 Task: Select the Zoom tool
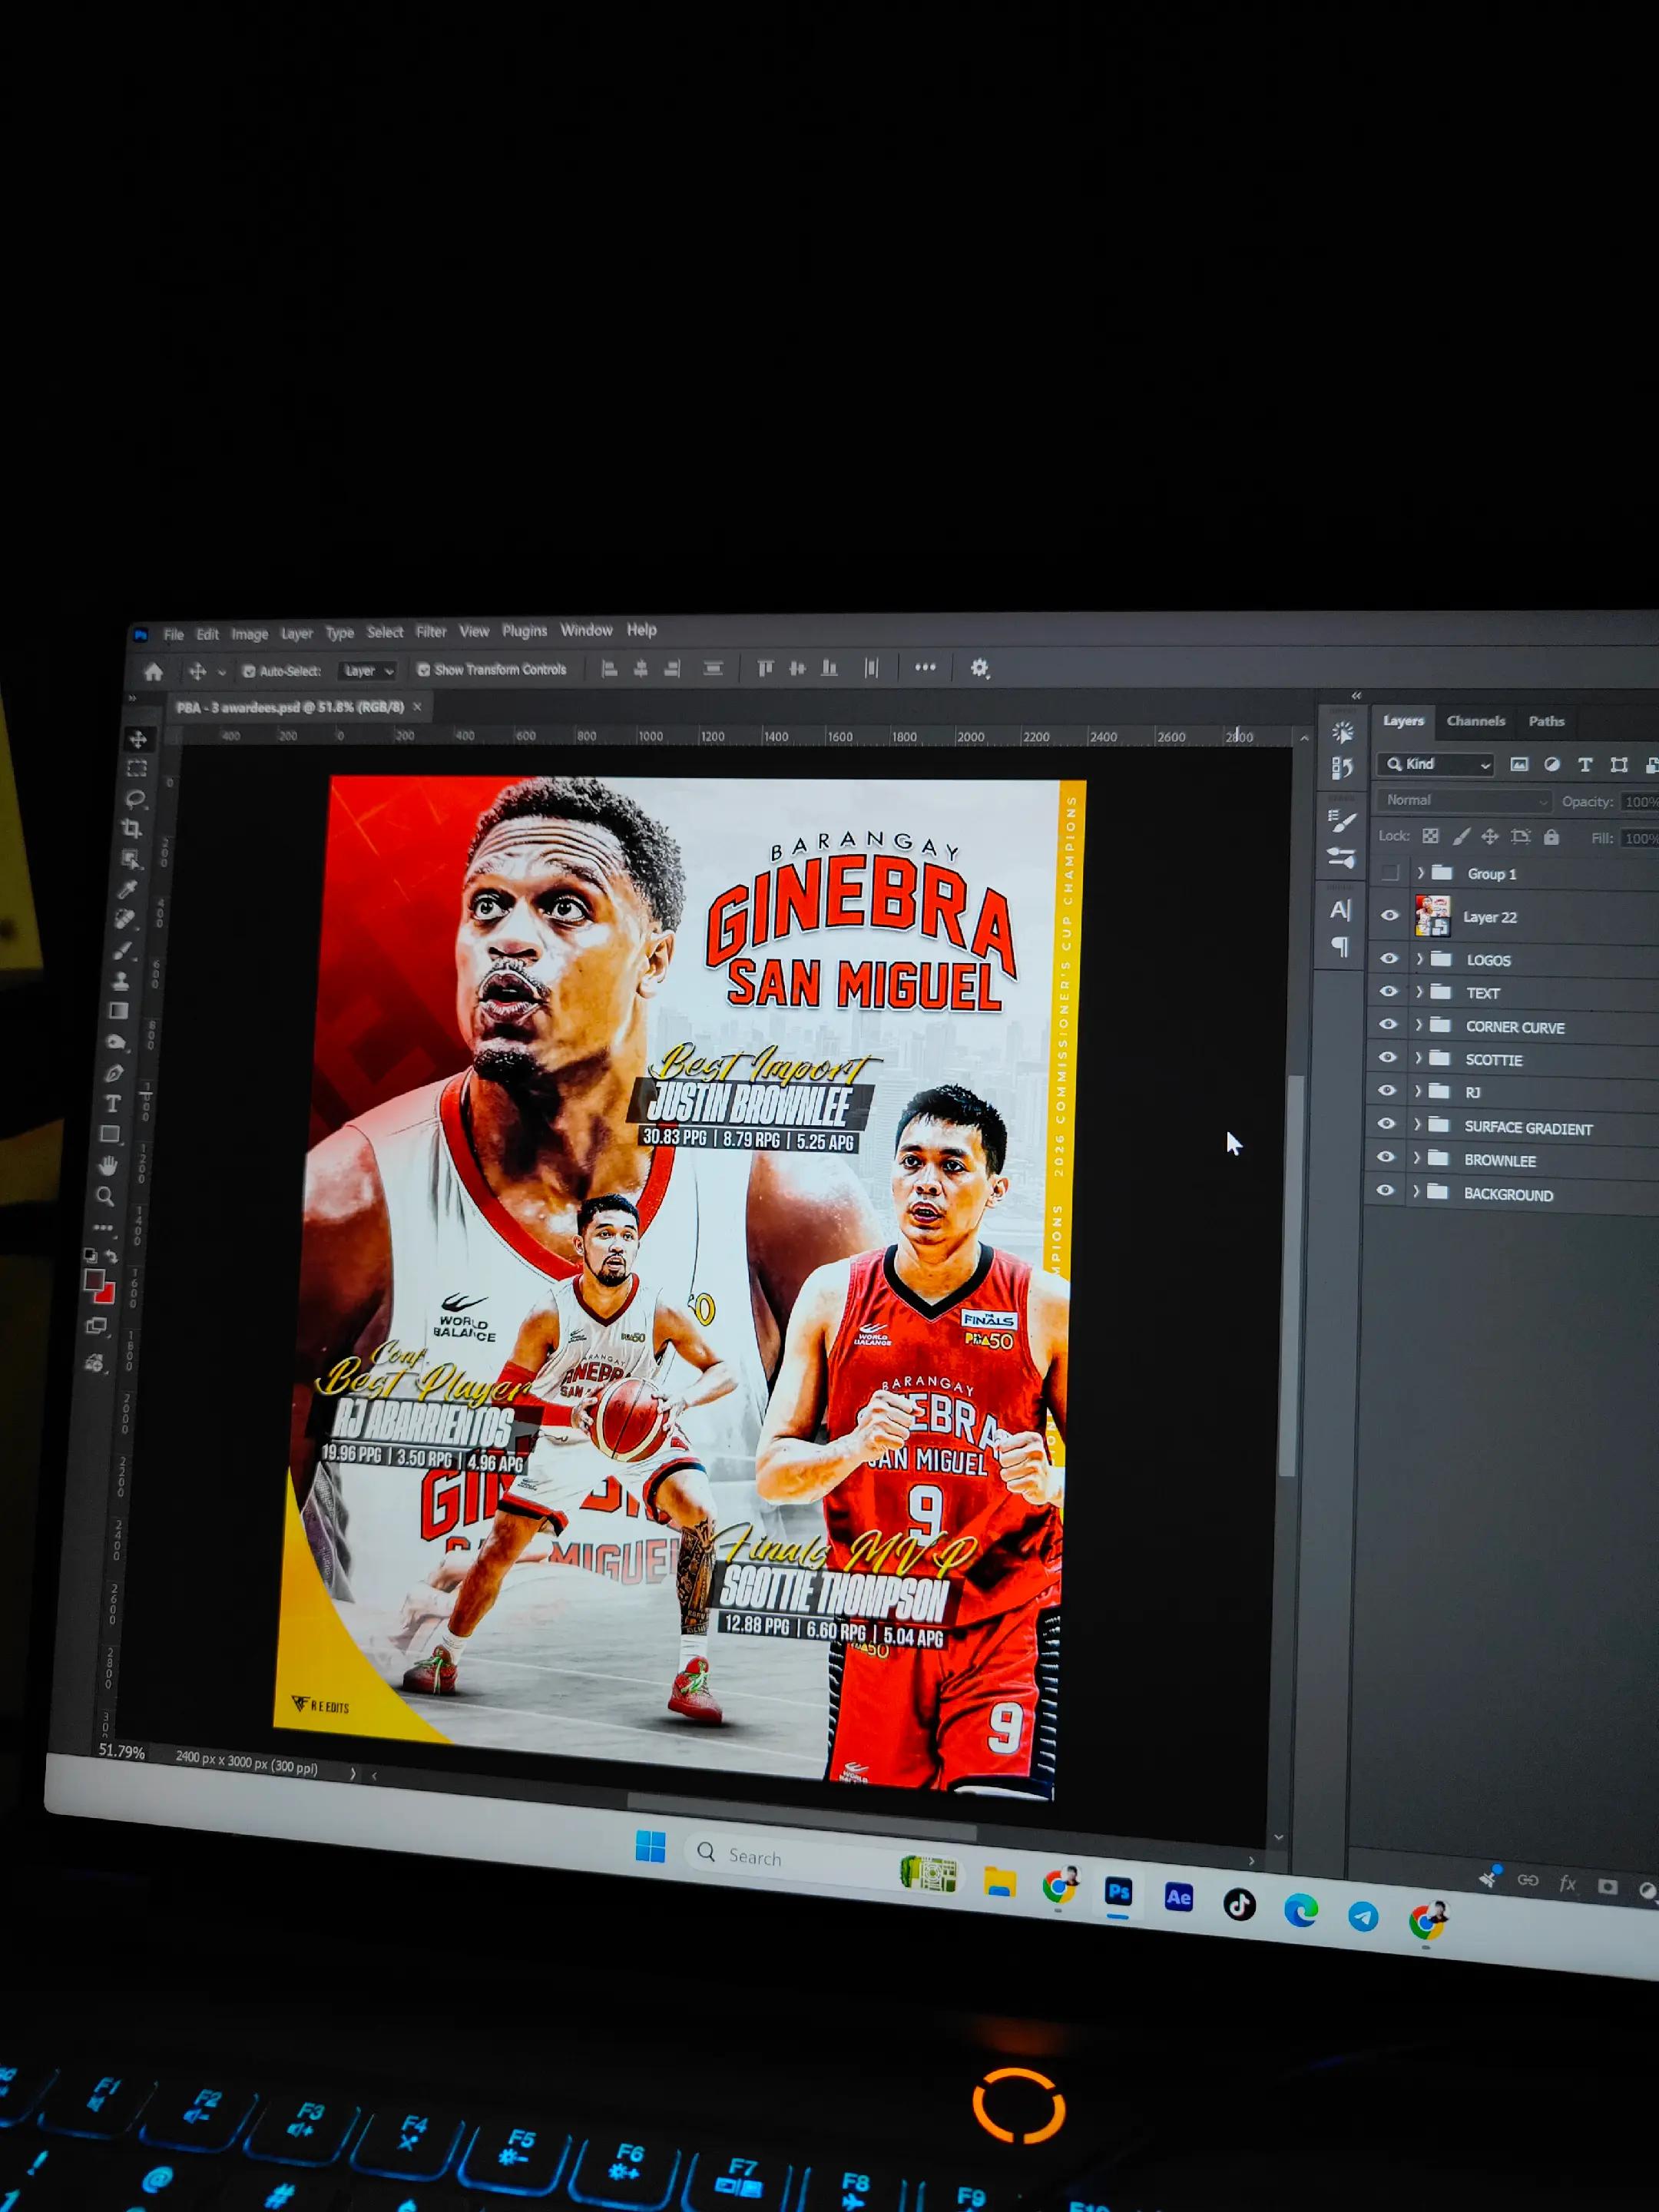click(105, 1196)
